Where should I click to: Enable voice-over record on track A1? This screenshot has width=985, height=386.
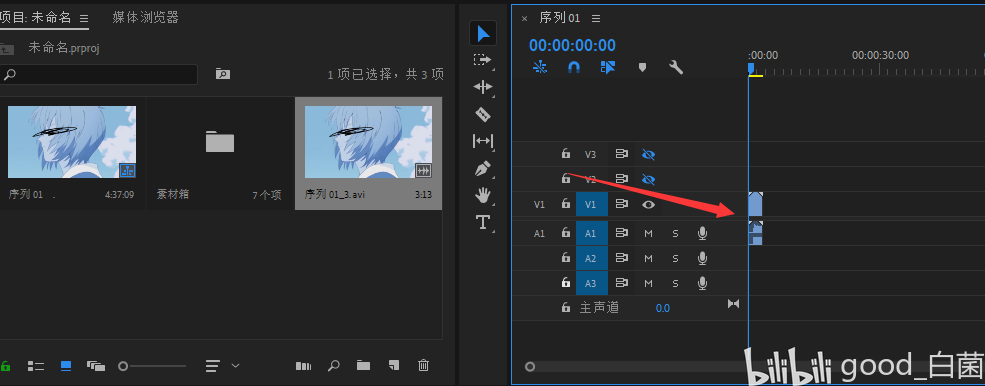point(702,233)
